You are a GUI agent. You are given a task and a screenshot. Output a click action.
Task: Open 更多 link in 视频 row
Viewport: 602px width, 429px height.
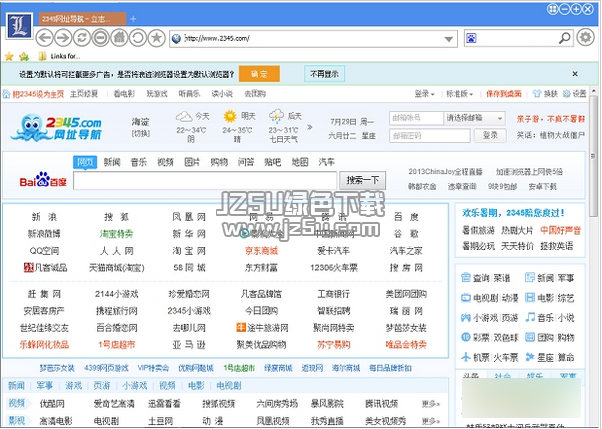[x=430, y=404]
